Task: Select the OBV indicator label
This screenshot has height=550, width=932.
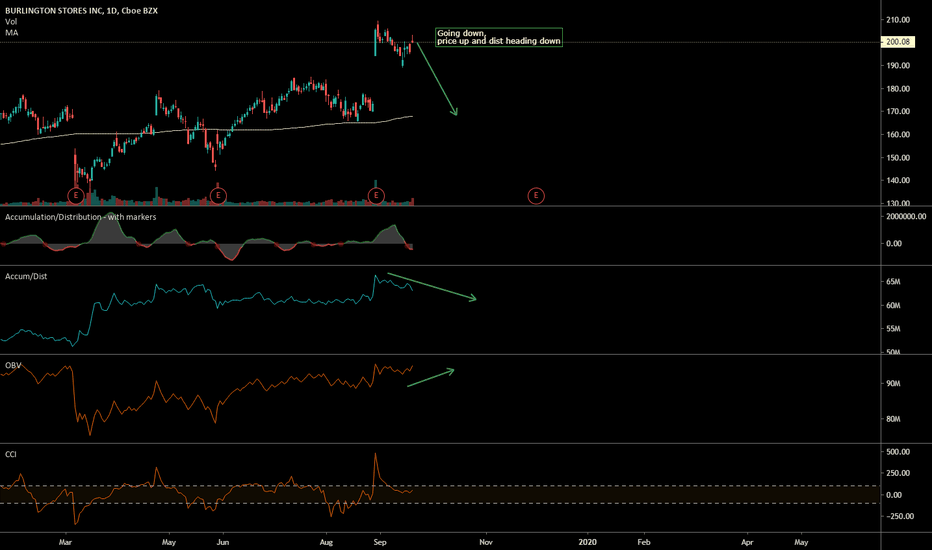Action: pos(13,365)
